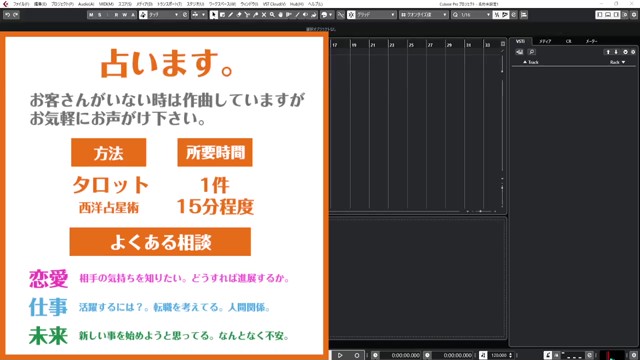Screen dimensions: 640x360
Task: Click the Undo arrow icon
Action: 7,15
